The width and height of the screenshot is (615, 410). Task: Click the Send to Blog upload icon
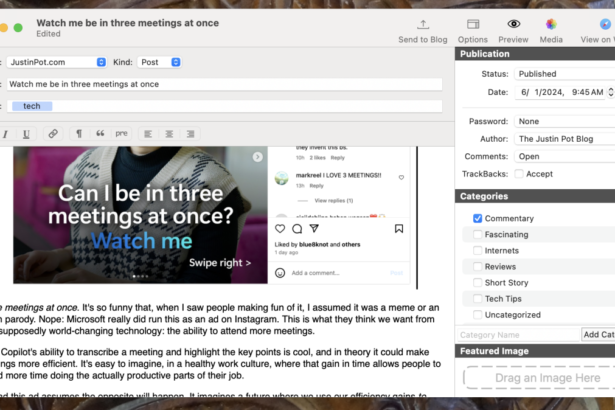pyautogui.click(x=422, y=24)
